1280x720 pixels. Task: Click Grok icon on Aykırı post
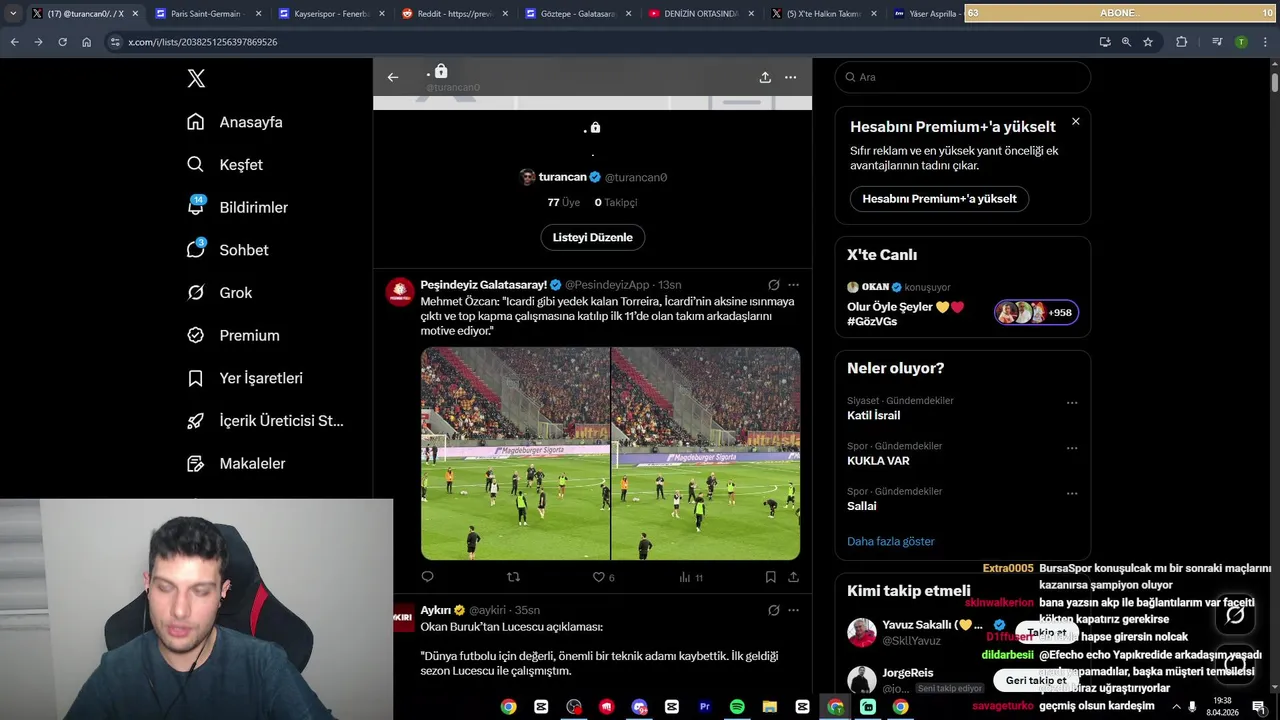point(773,610)
